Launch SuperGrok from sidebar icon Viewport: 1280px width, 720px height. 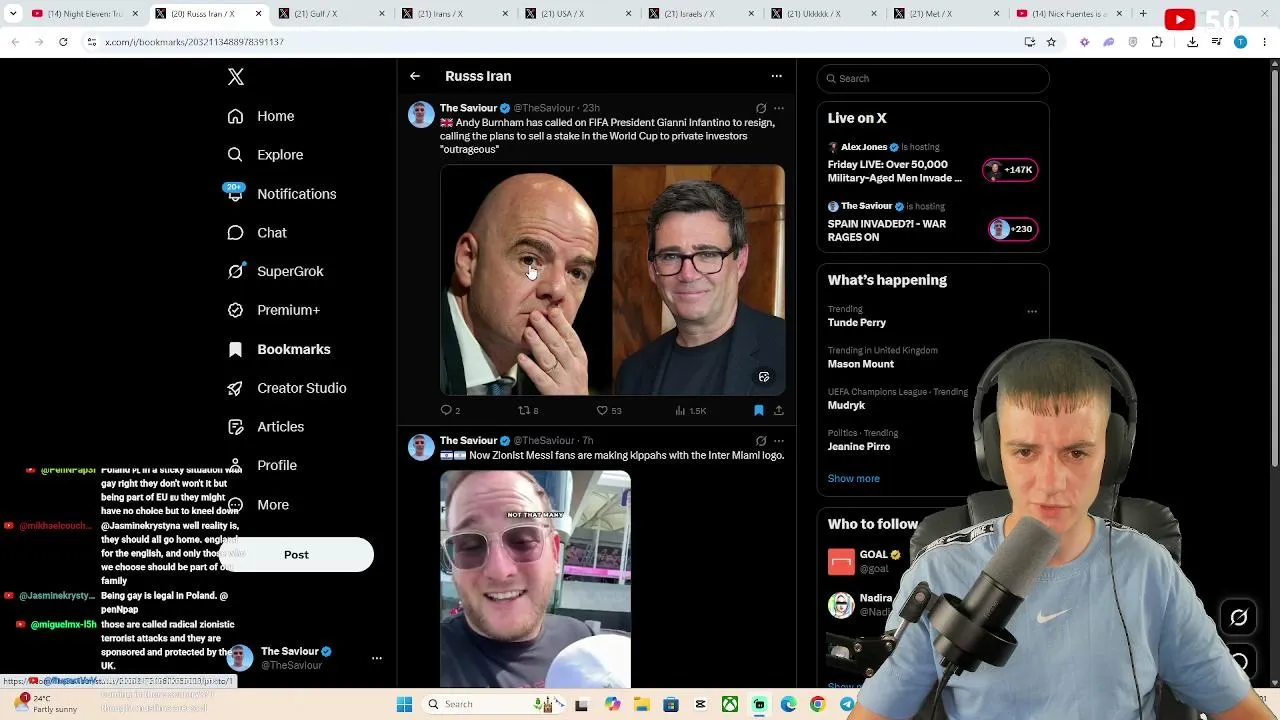[235, 271]
